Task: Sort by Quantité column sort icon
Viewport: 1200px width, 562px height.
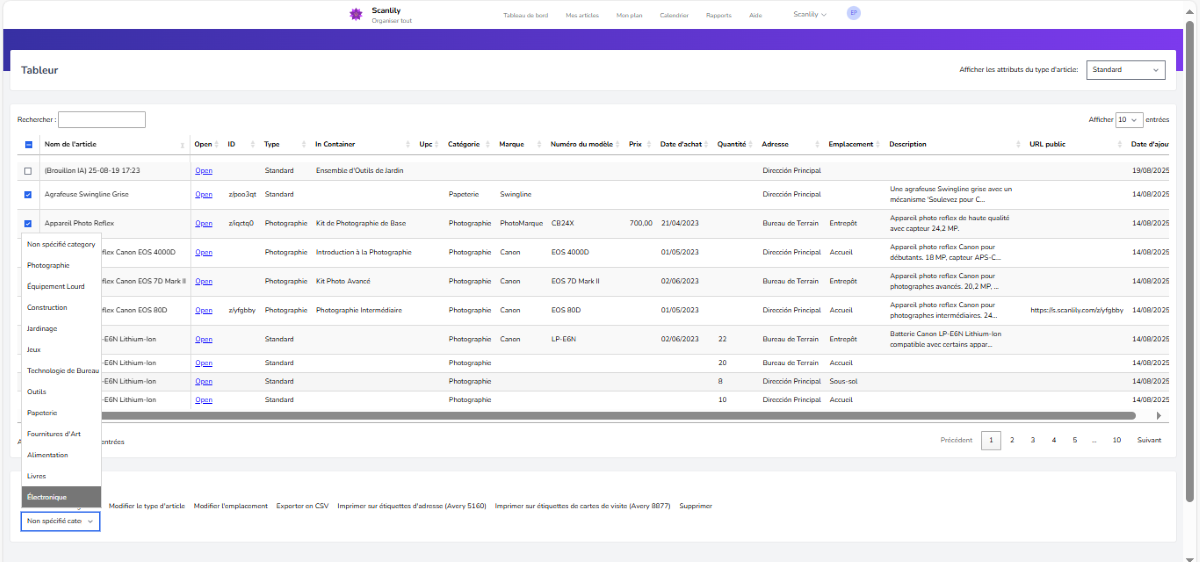Action: [751, 145]
